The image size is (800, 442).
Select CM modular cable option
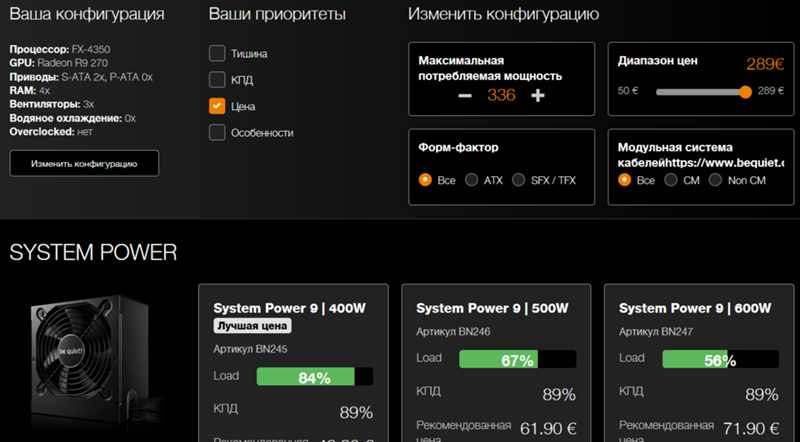click(671, 180)
